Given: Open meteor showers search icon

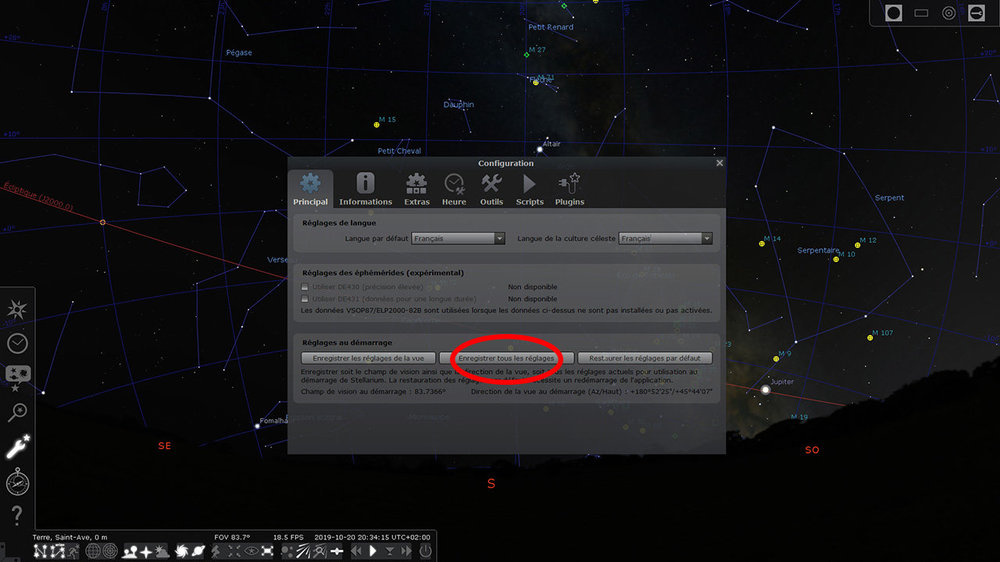Looking at the screenshot, I should coord(320,551).
